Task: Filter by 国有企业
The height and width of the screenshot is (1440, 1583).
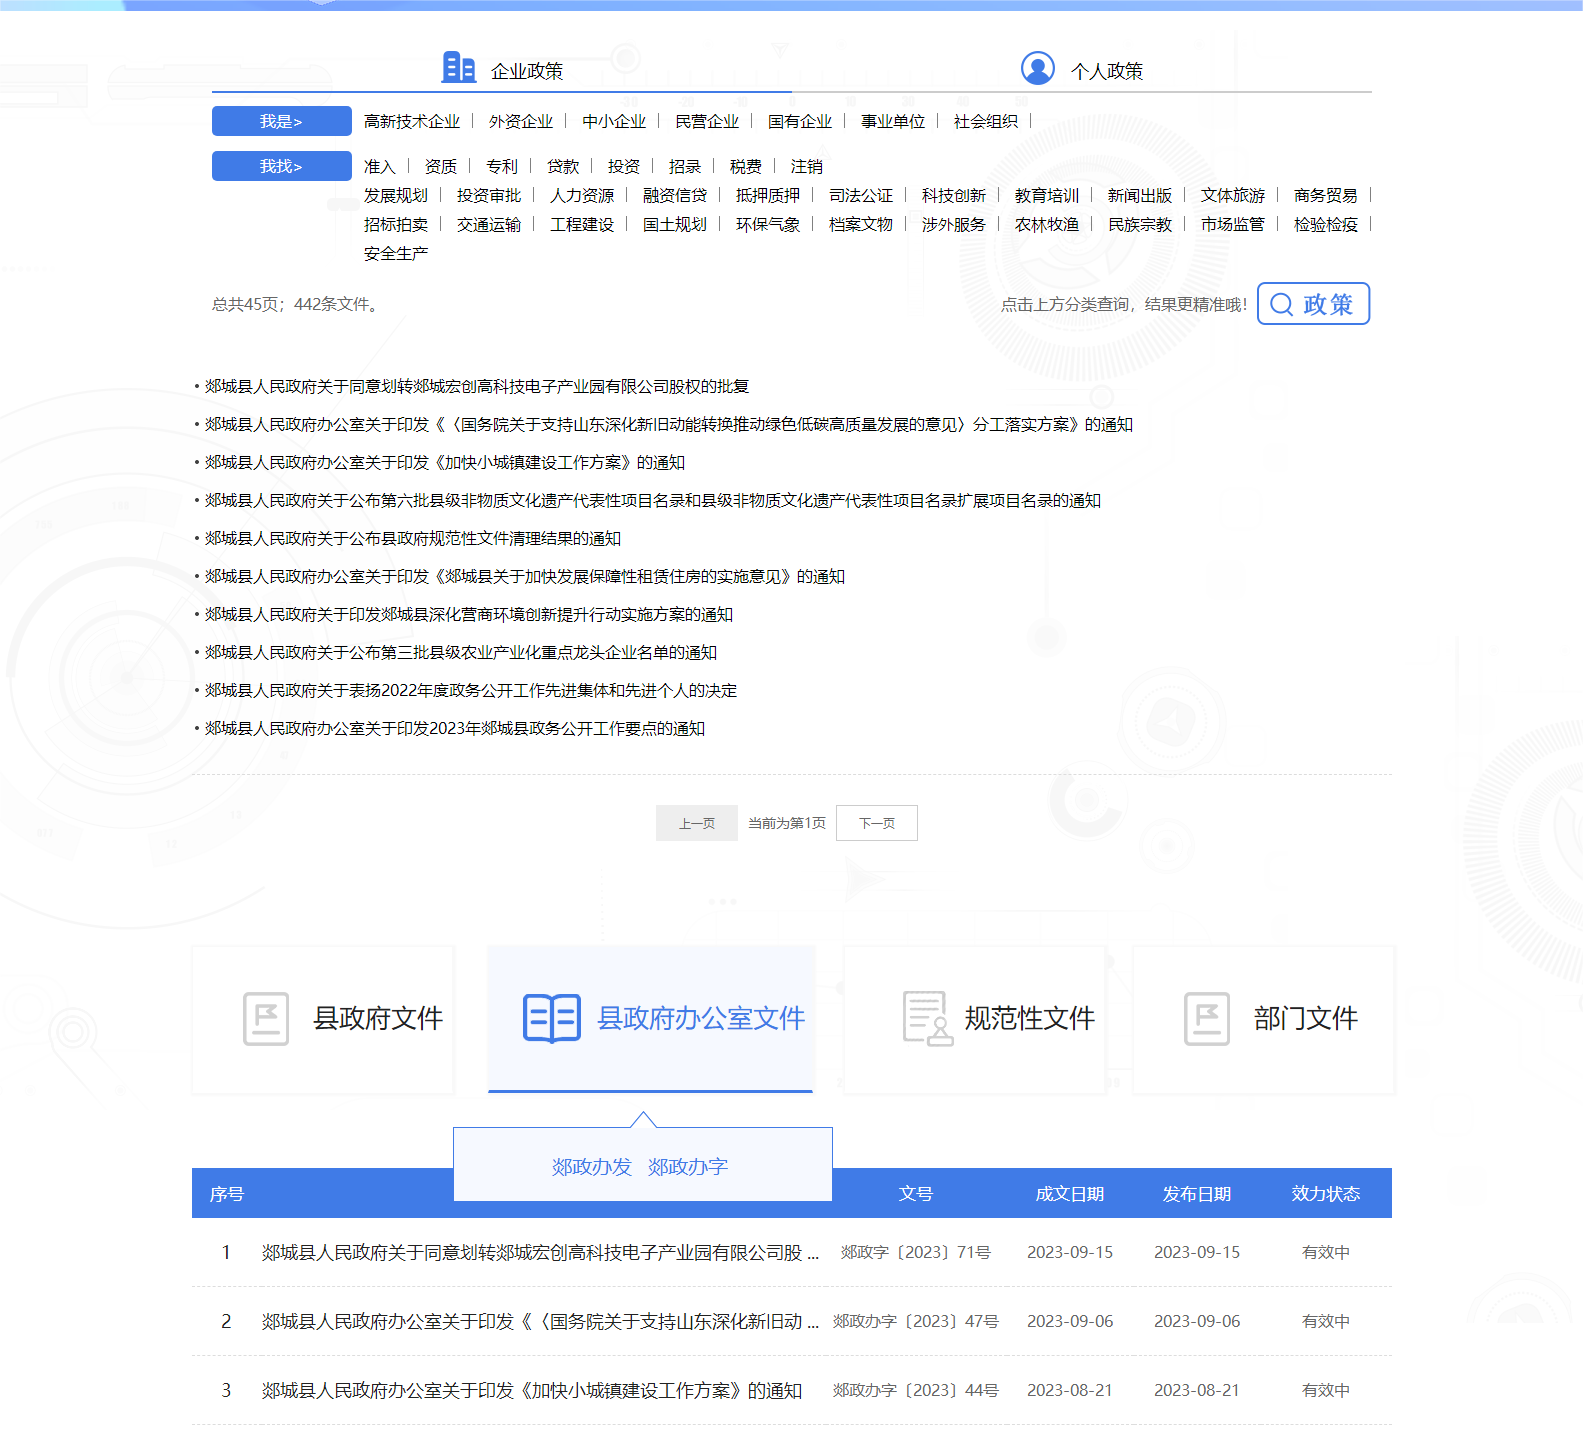Action: pos(800,121)
